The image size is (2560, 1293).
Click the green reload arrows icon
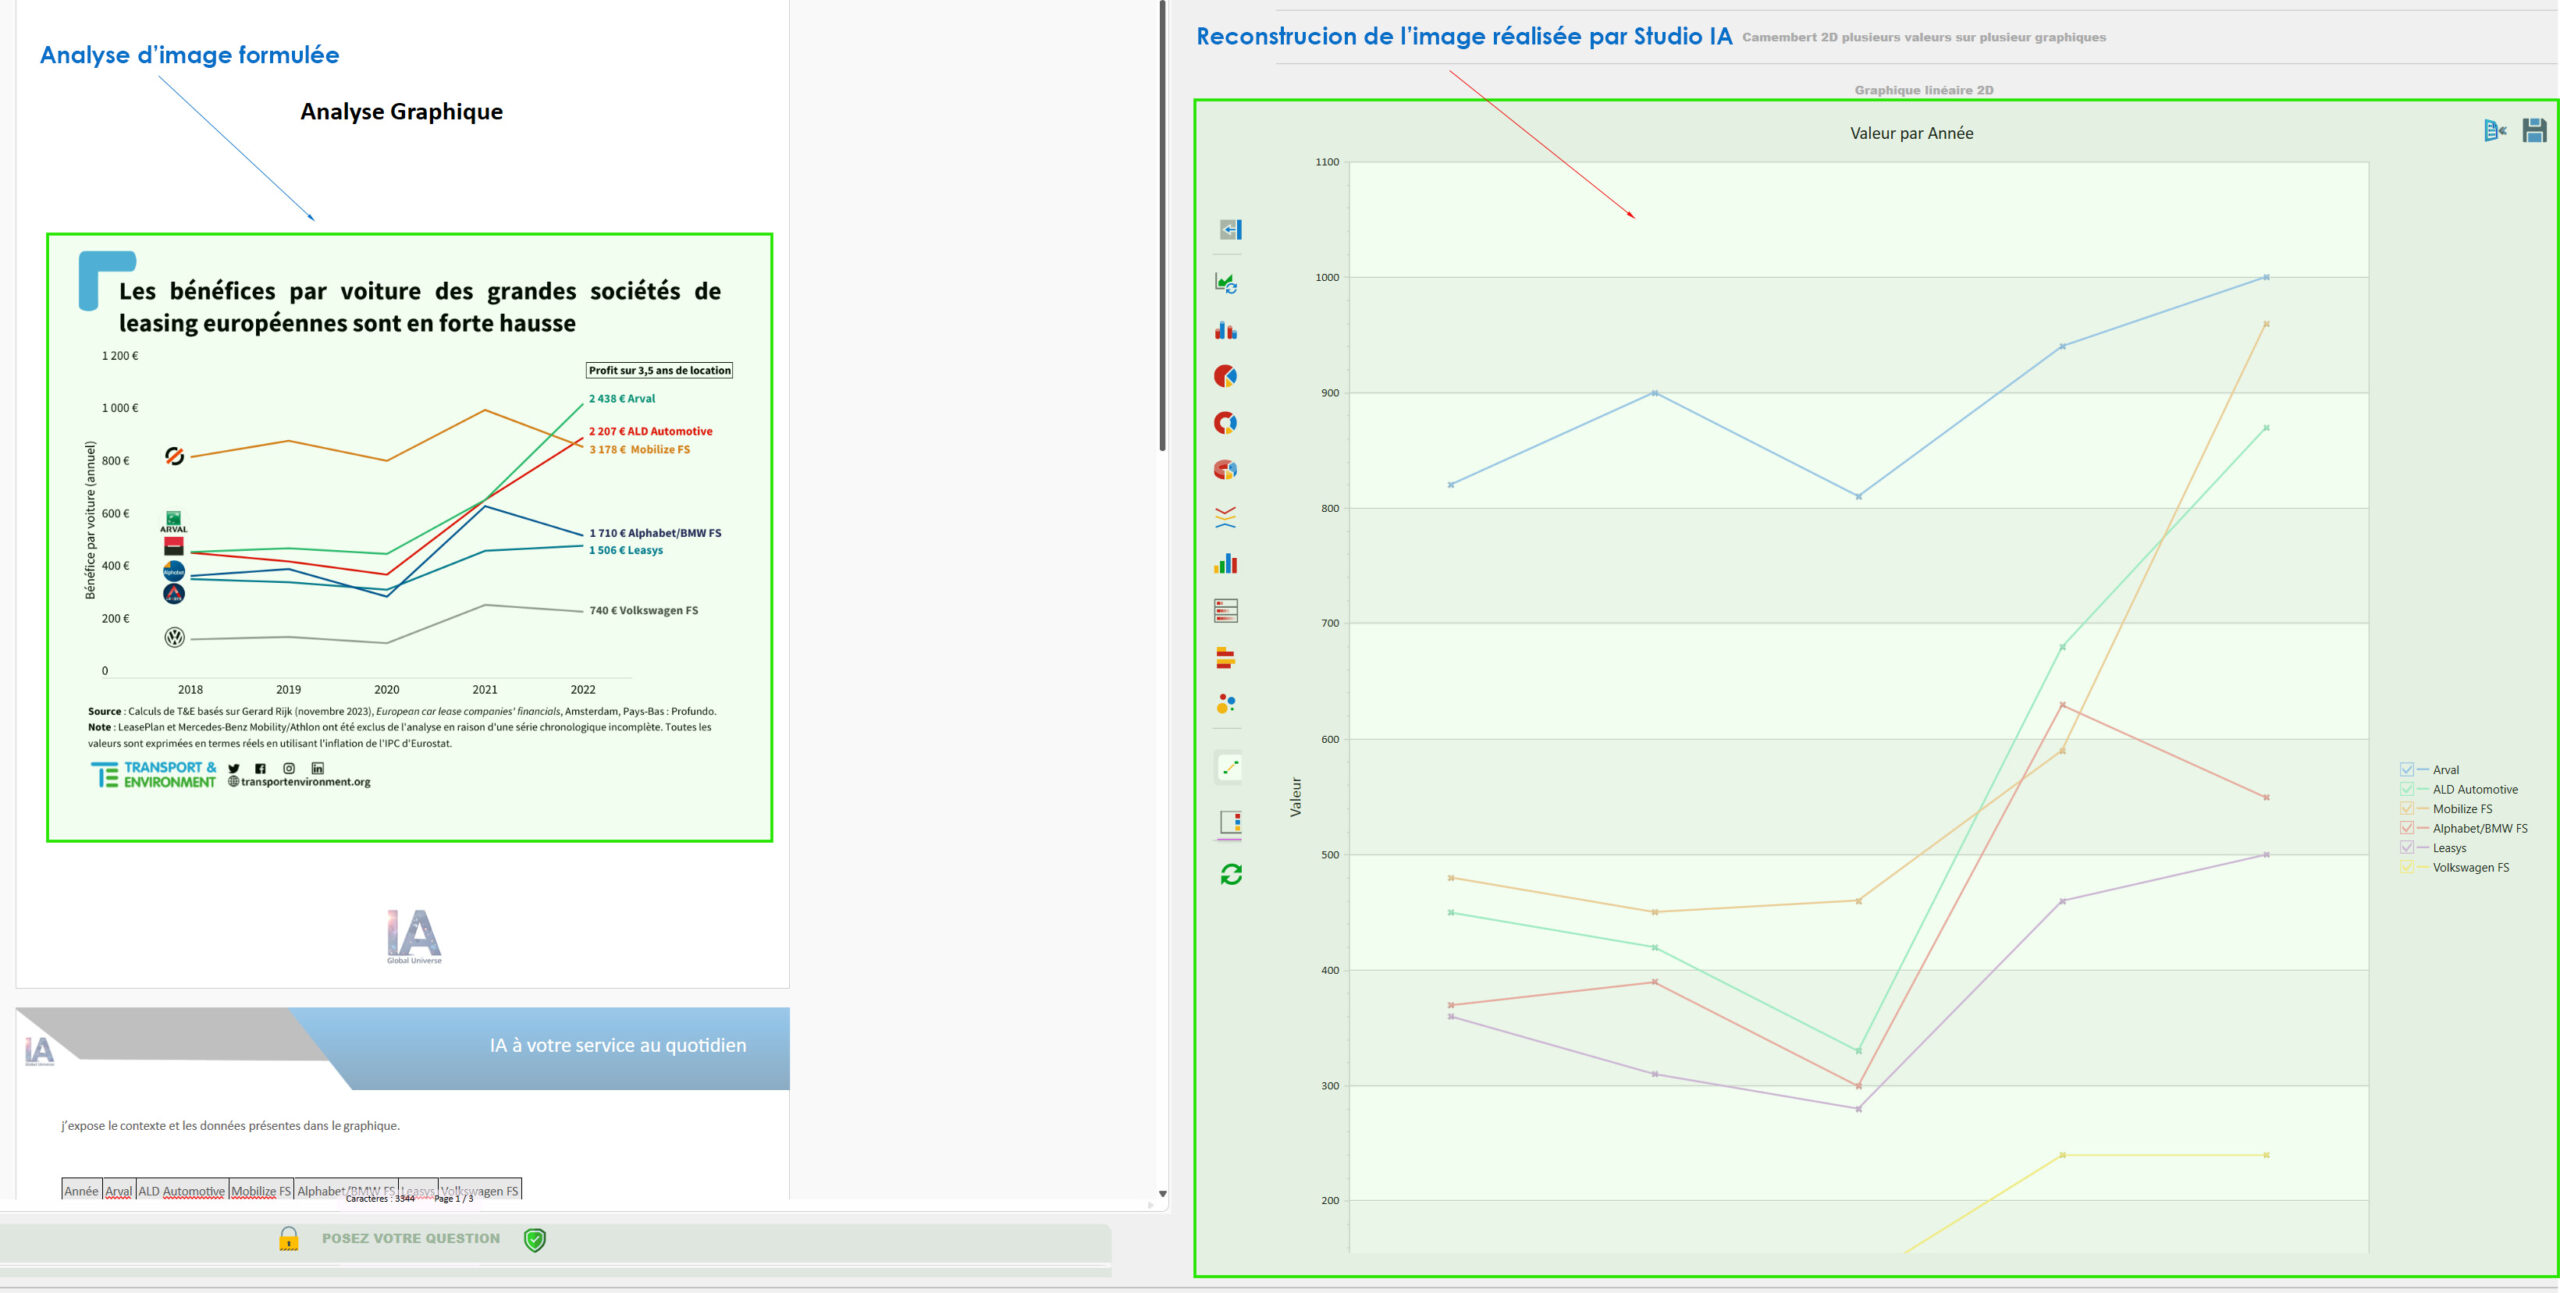click(1231, 875)
